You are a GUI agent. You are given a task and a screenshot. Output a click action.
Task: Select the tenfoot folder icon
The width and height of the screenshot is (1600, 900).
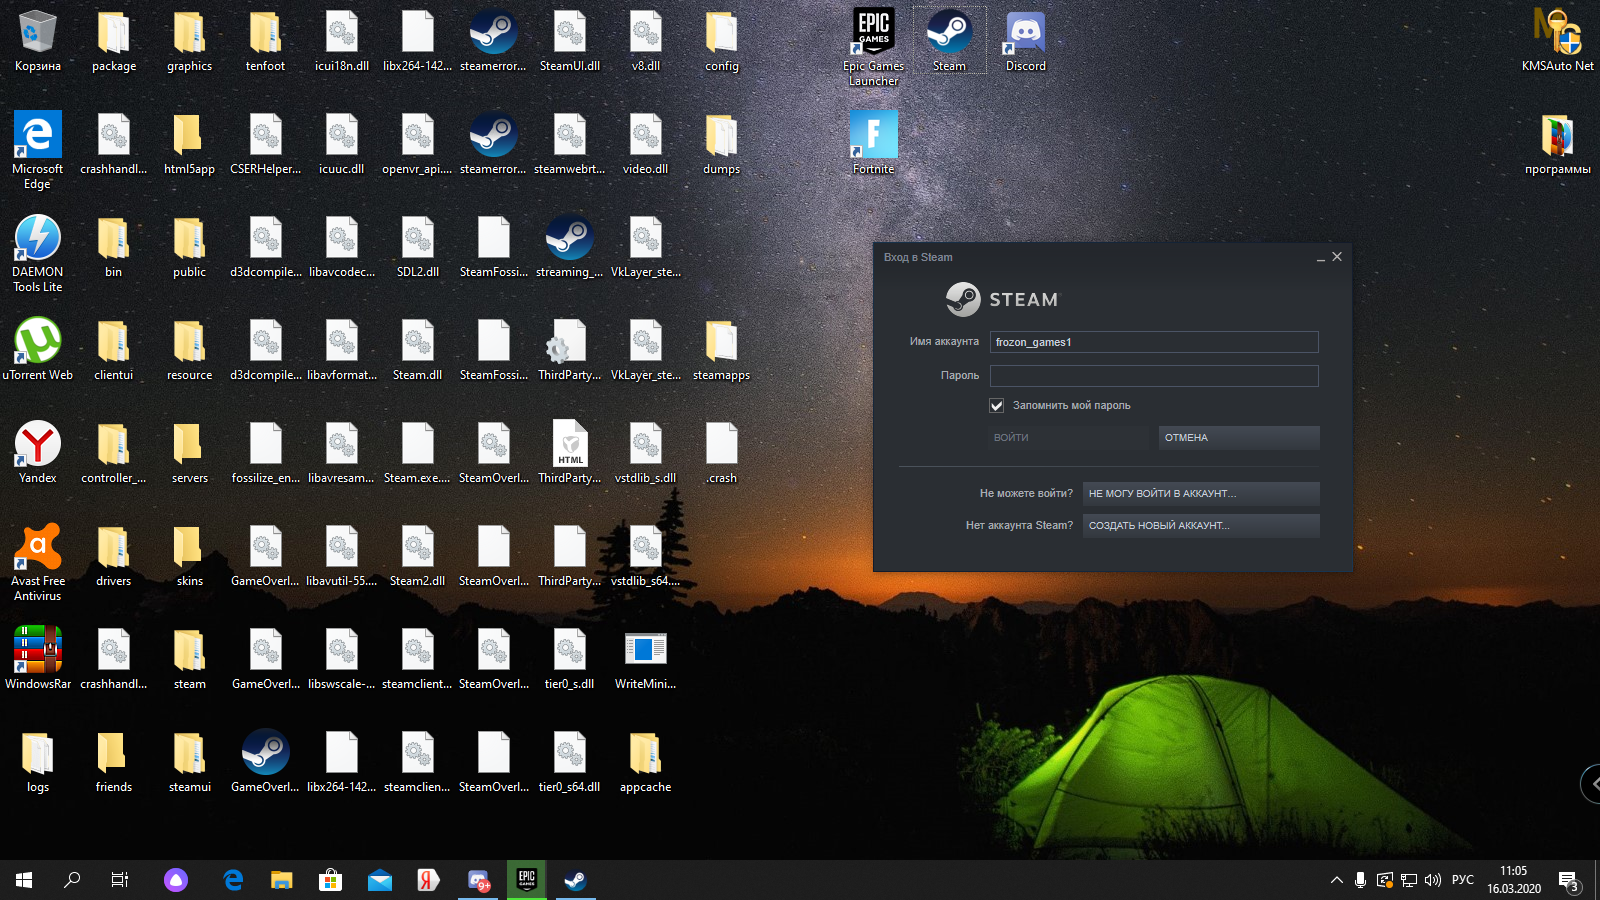pos(265,41)
